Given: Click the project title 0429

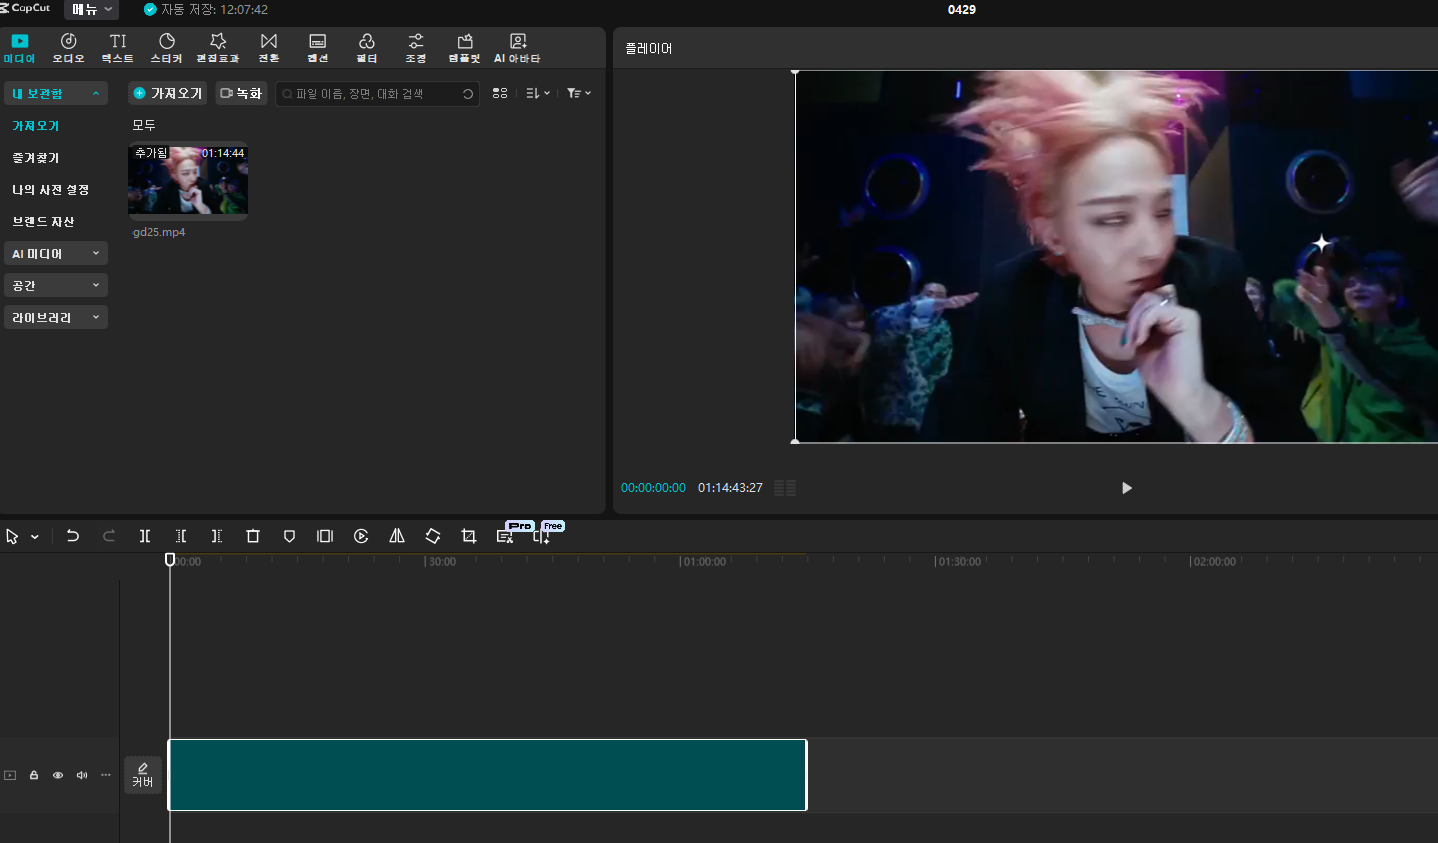Looking at the screenshot, I should pyautogui.click(x=962, y=9).
